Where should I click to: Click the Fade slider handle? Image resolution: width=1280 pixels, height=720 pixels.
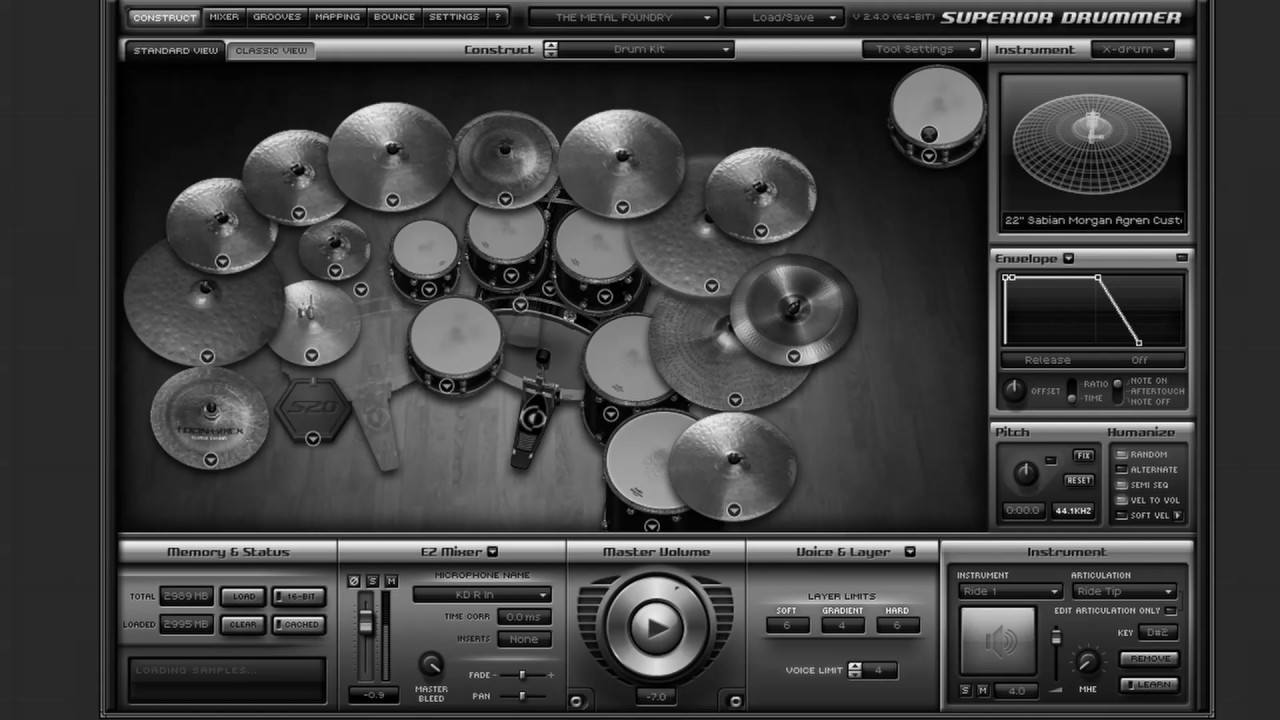(522, 675)
